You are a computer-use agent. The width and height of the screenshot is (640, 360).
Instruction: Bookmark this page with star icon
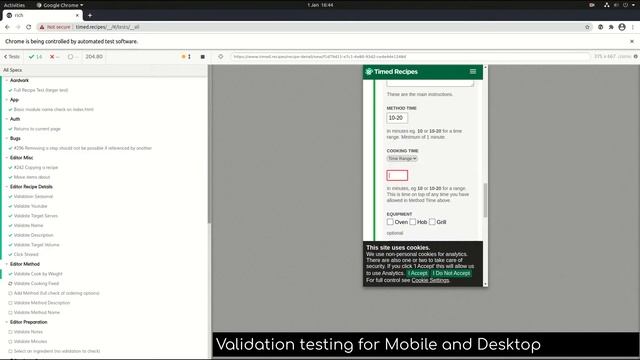click(x=587, y=27)
